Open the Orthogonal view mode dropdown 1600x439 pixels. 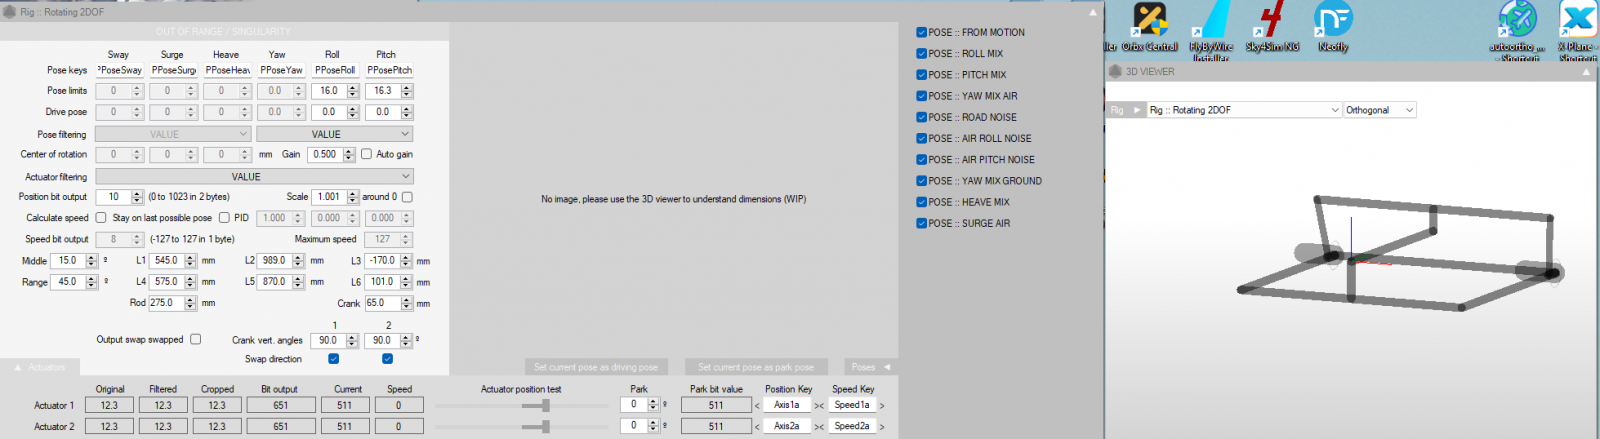coord(1380,110)
